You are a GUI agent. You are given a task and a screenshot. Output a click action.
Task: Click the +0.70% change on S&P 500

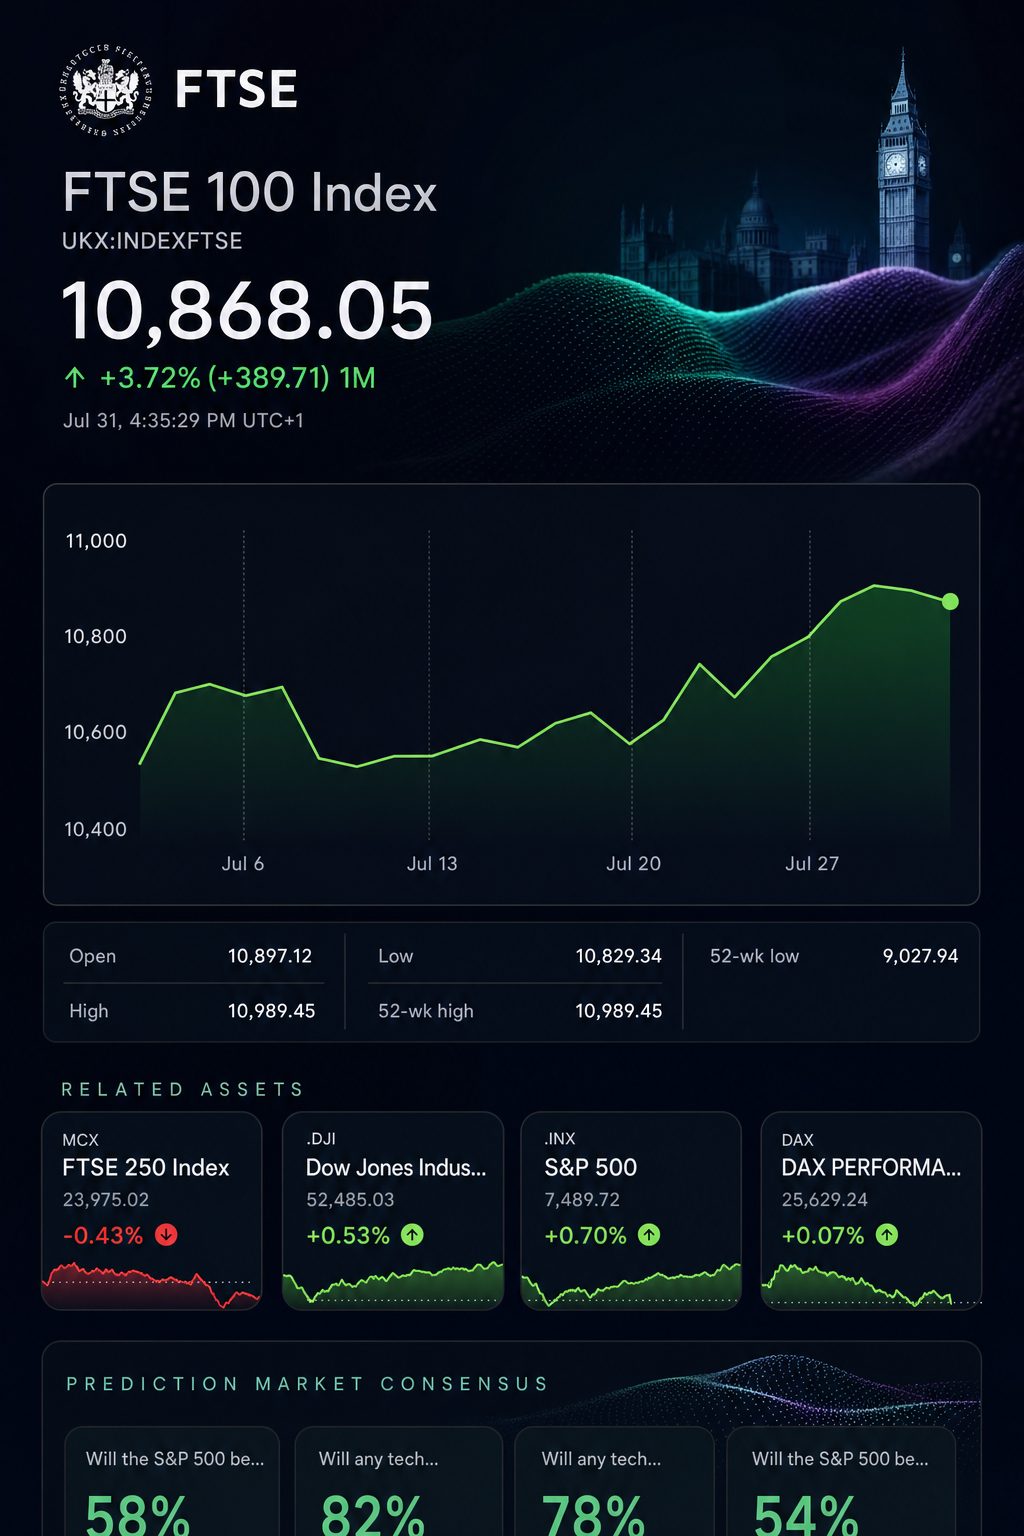click(585, 1235)
